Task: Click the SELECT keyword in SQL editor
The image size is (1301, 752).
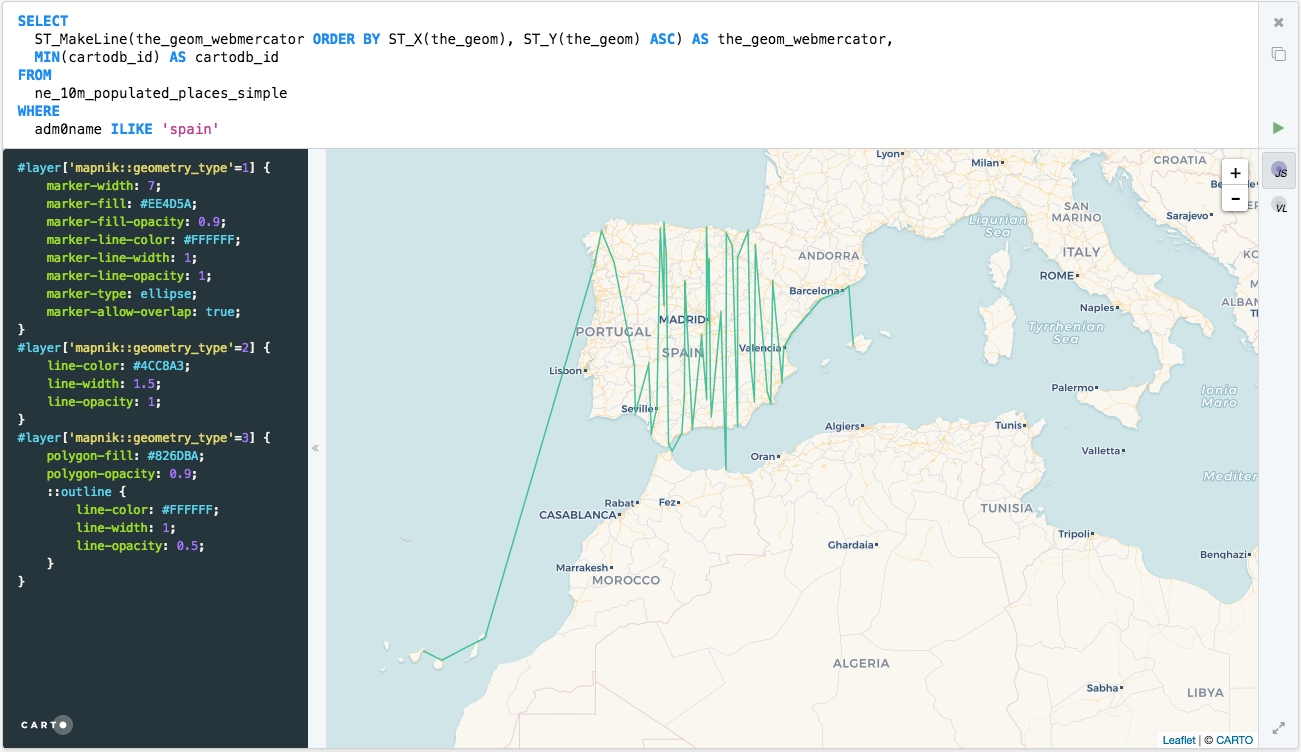Action: point(43,21)
